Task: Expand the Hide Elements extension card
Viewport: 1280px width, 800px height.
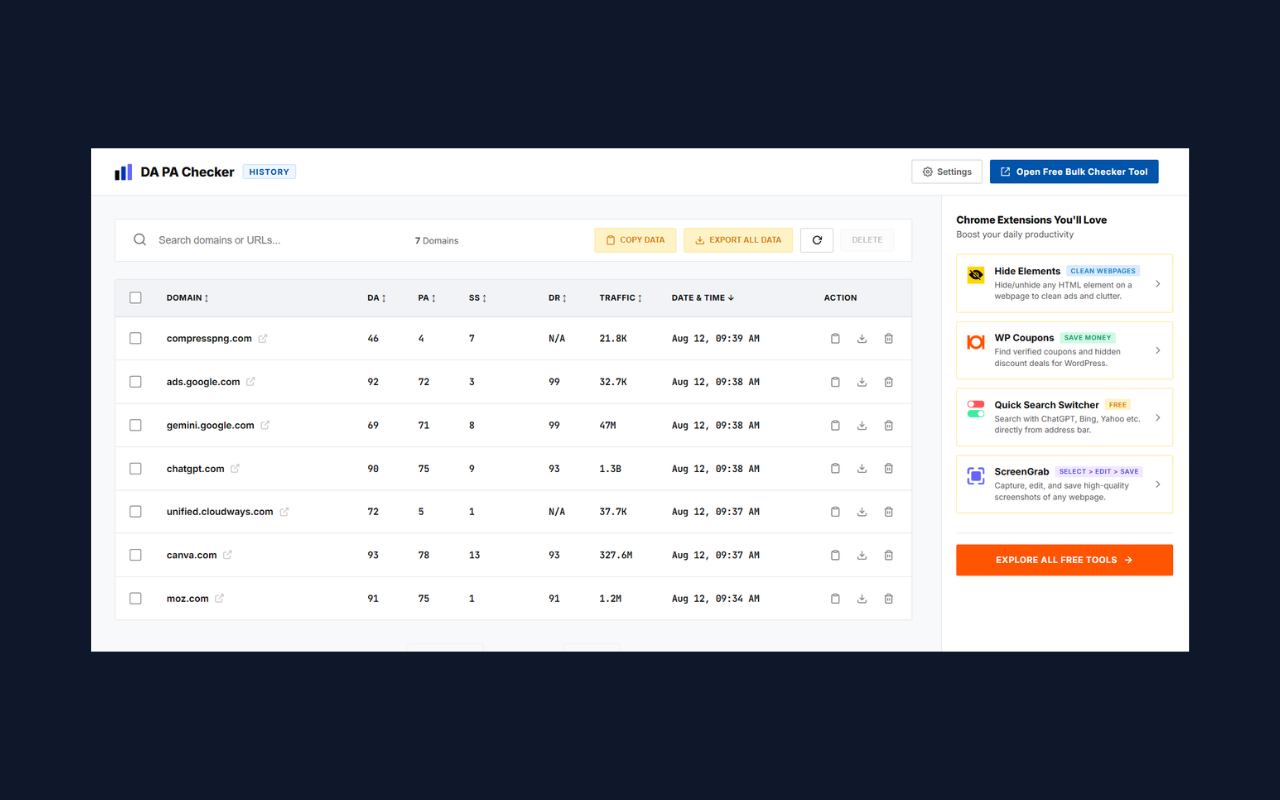Action: 1064,284
